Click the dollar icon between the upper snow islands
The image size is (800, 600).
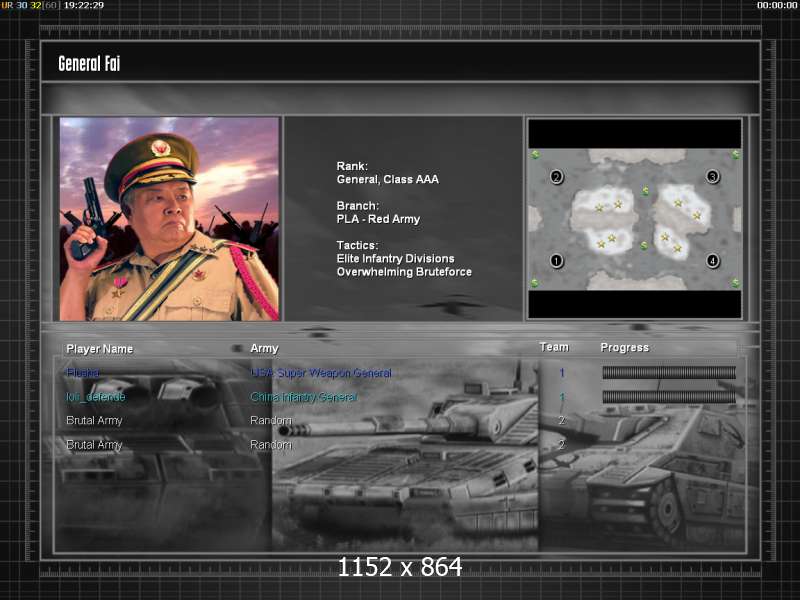tap(645, 191)
